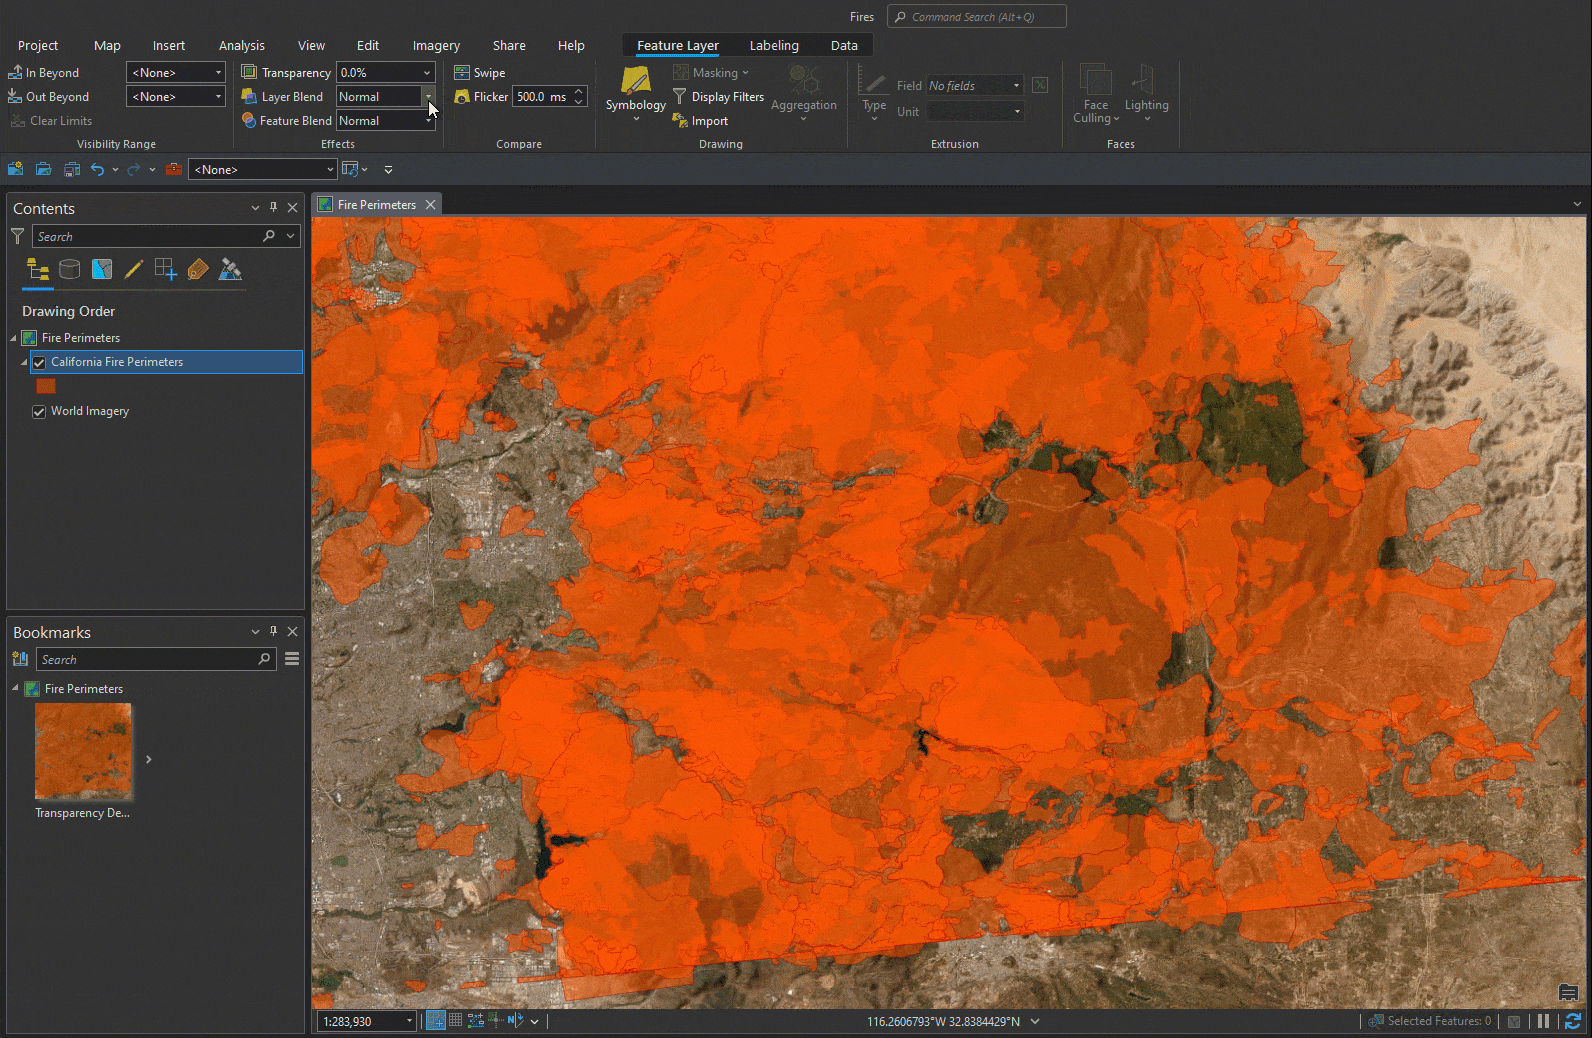Select the Swipe tool

point(480,72)
